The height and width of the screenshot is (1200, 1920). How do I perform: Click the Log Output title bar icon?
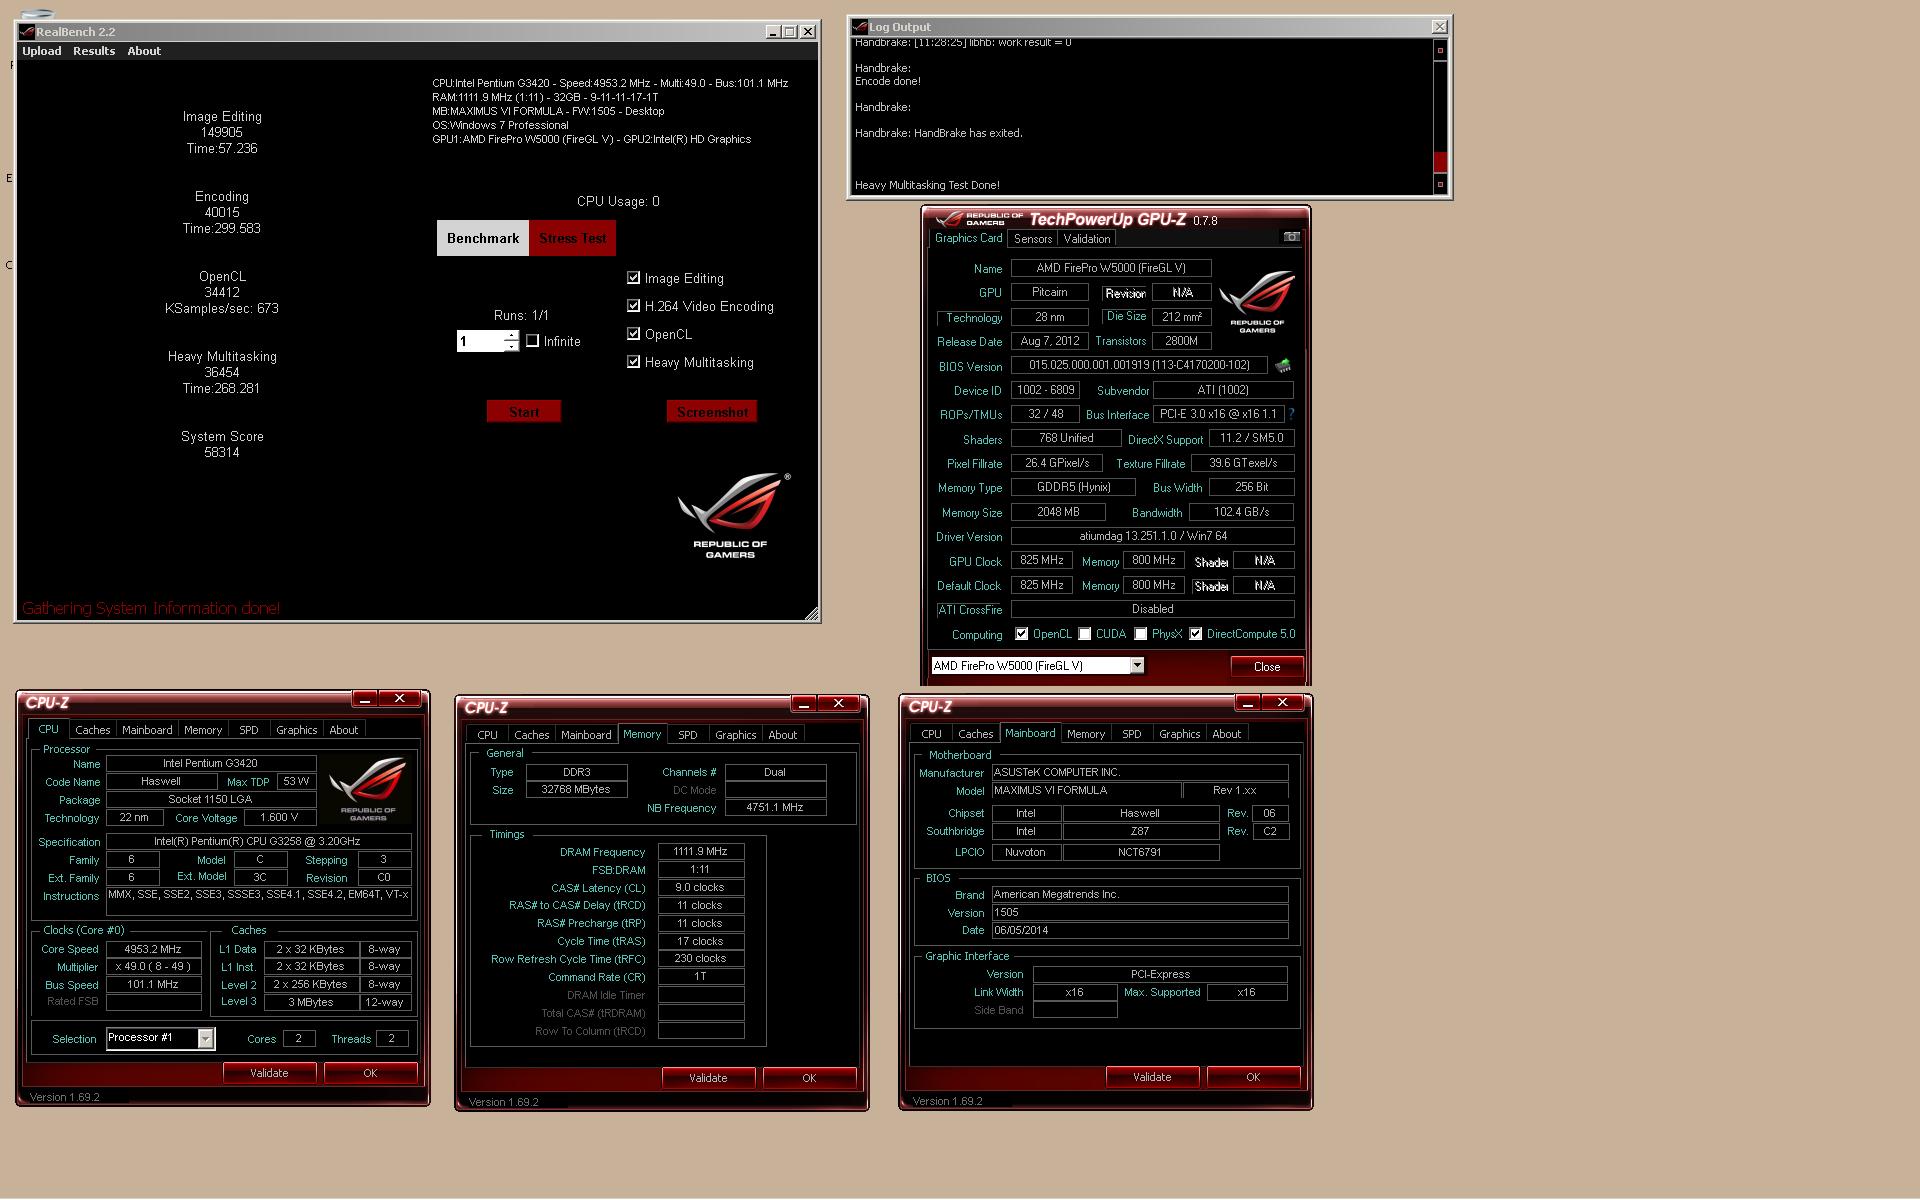pos(859,27)
